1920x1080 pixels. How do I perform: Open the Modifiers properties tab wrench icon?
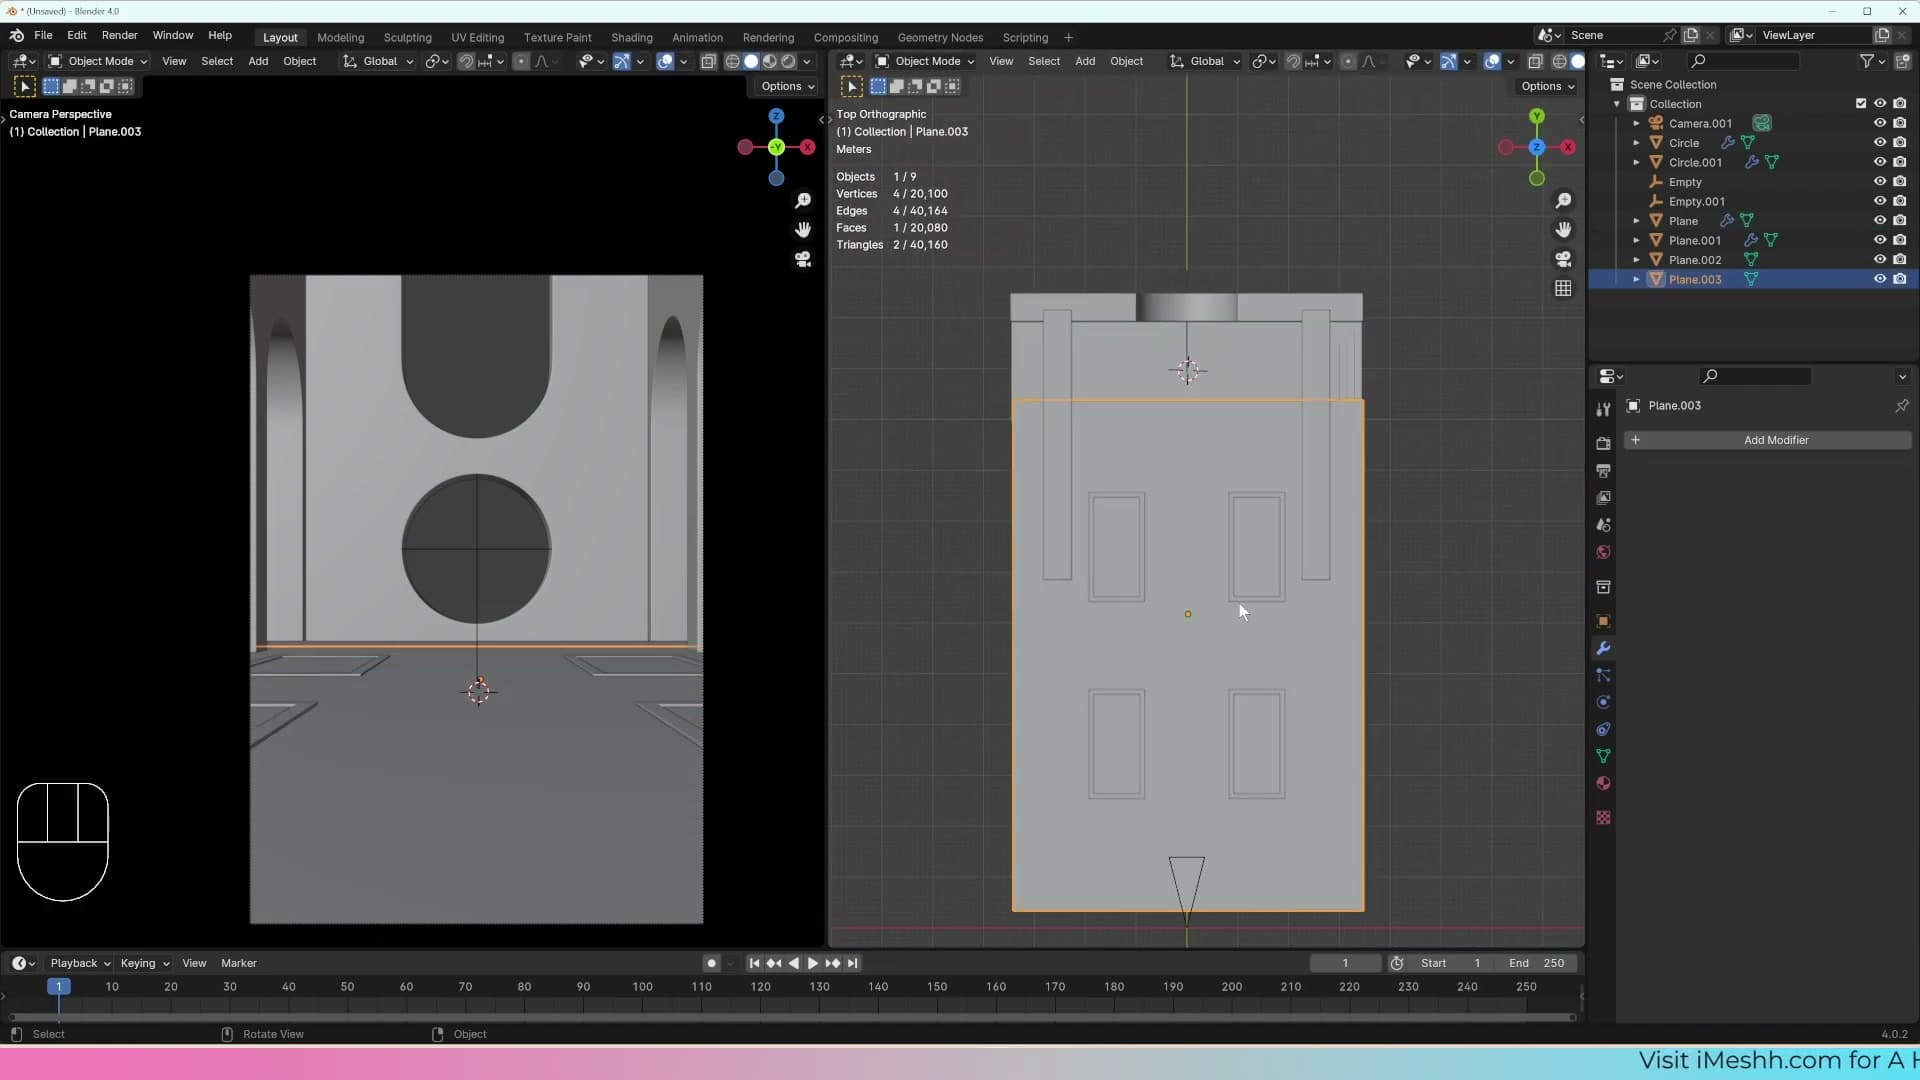point(1603,648)
